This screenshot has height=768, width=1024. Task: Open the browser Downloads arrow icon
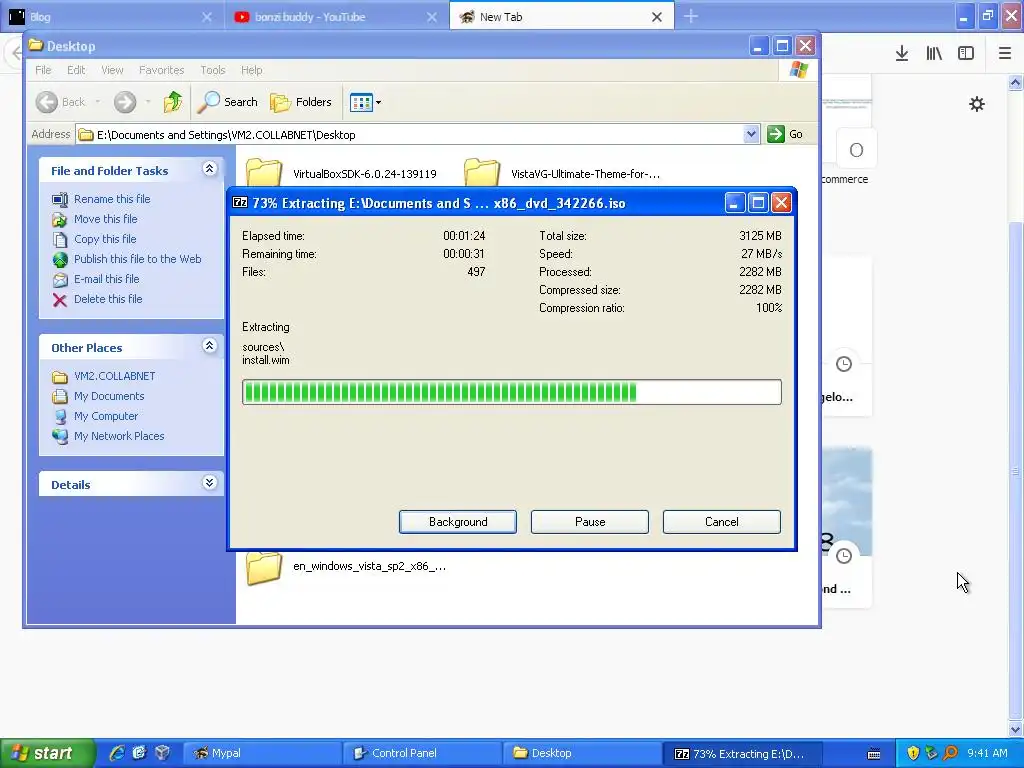tap(902, 53)
